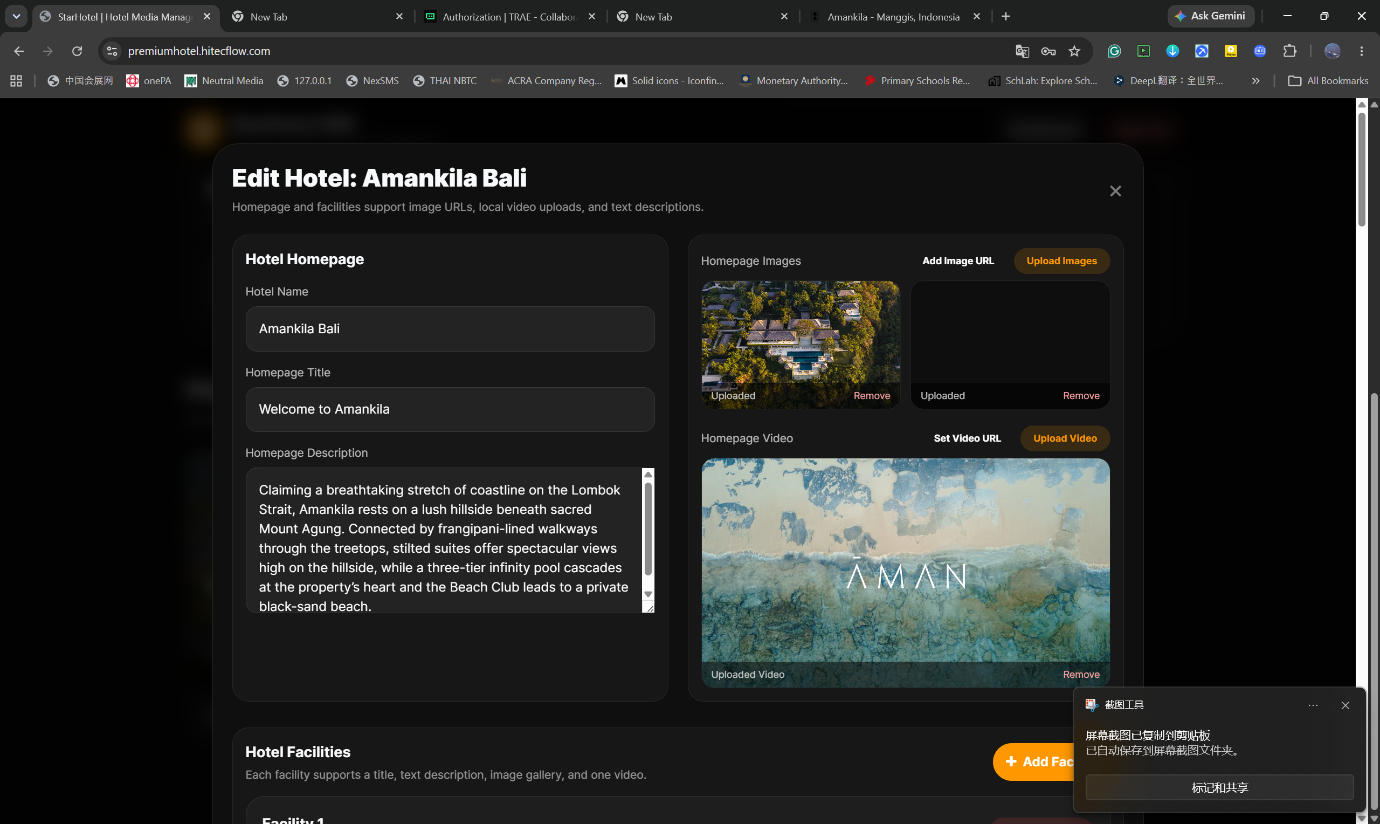Screen dimensions: 1380x824
Task: Click the Add Image URL button
Action: pos(958,261)
